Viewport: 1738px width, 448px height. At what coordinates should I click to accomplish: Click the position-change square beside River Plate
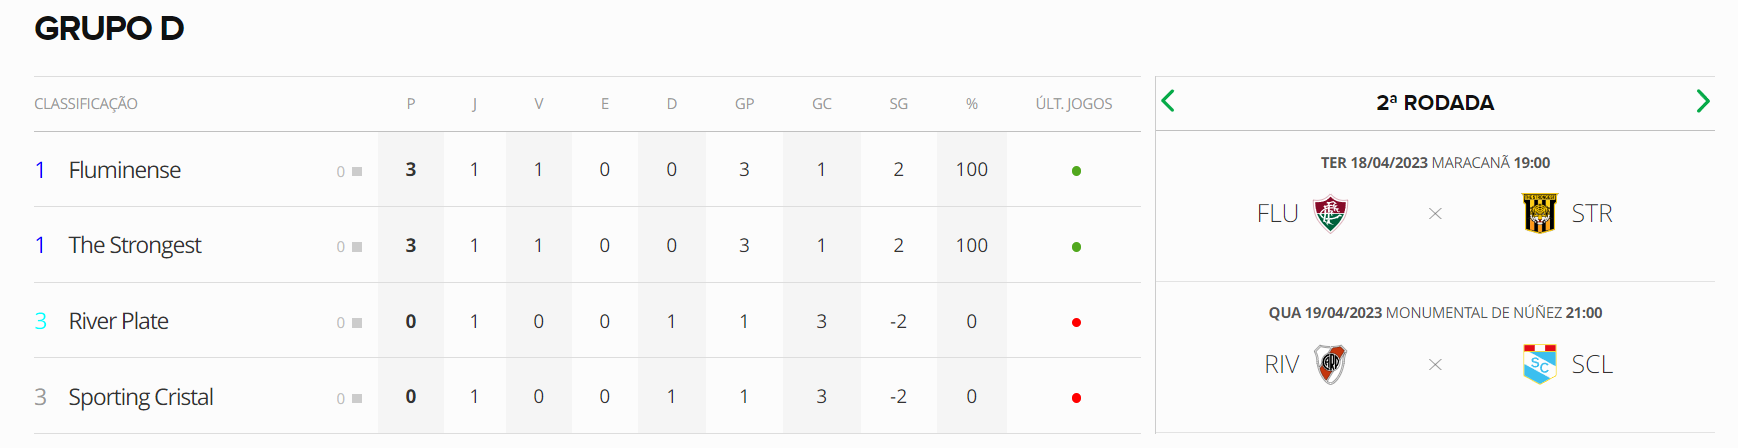(x=357, y=322)
